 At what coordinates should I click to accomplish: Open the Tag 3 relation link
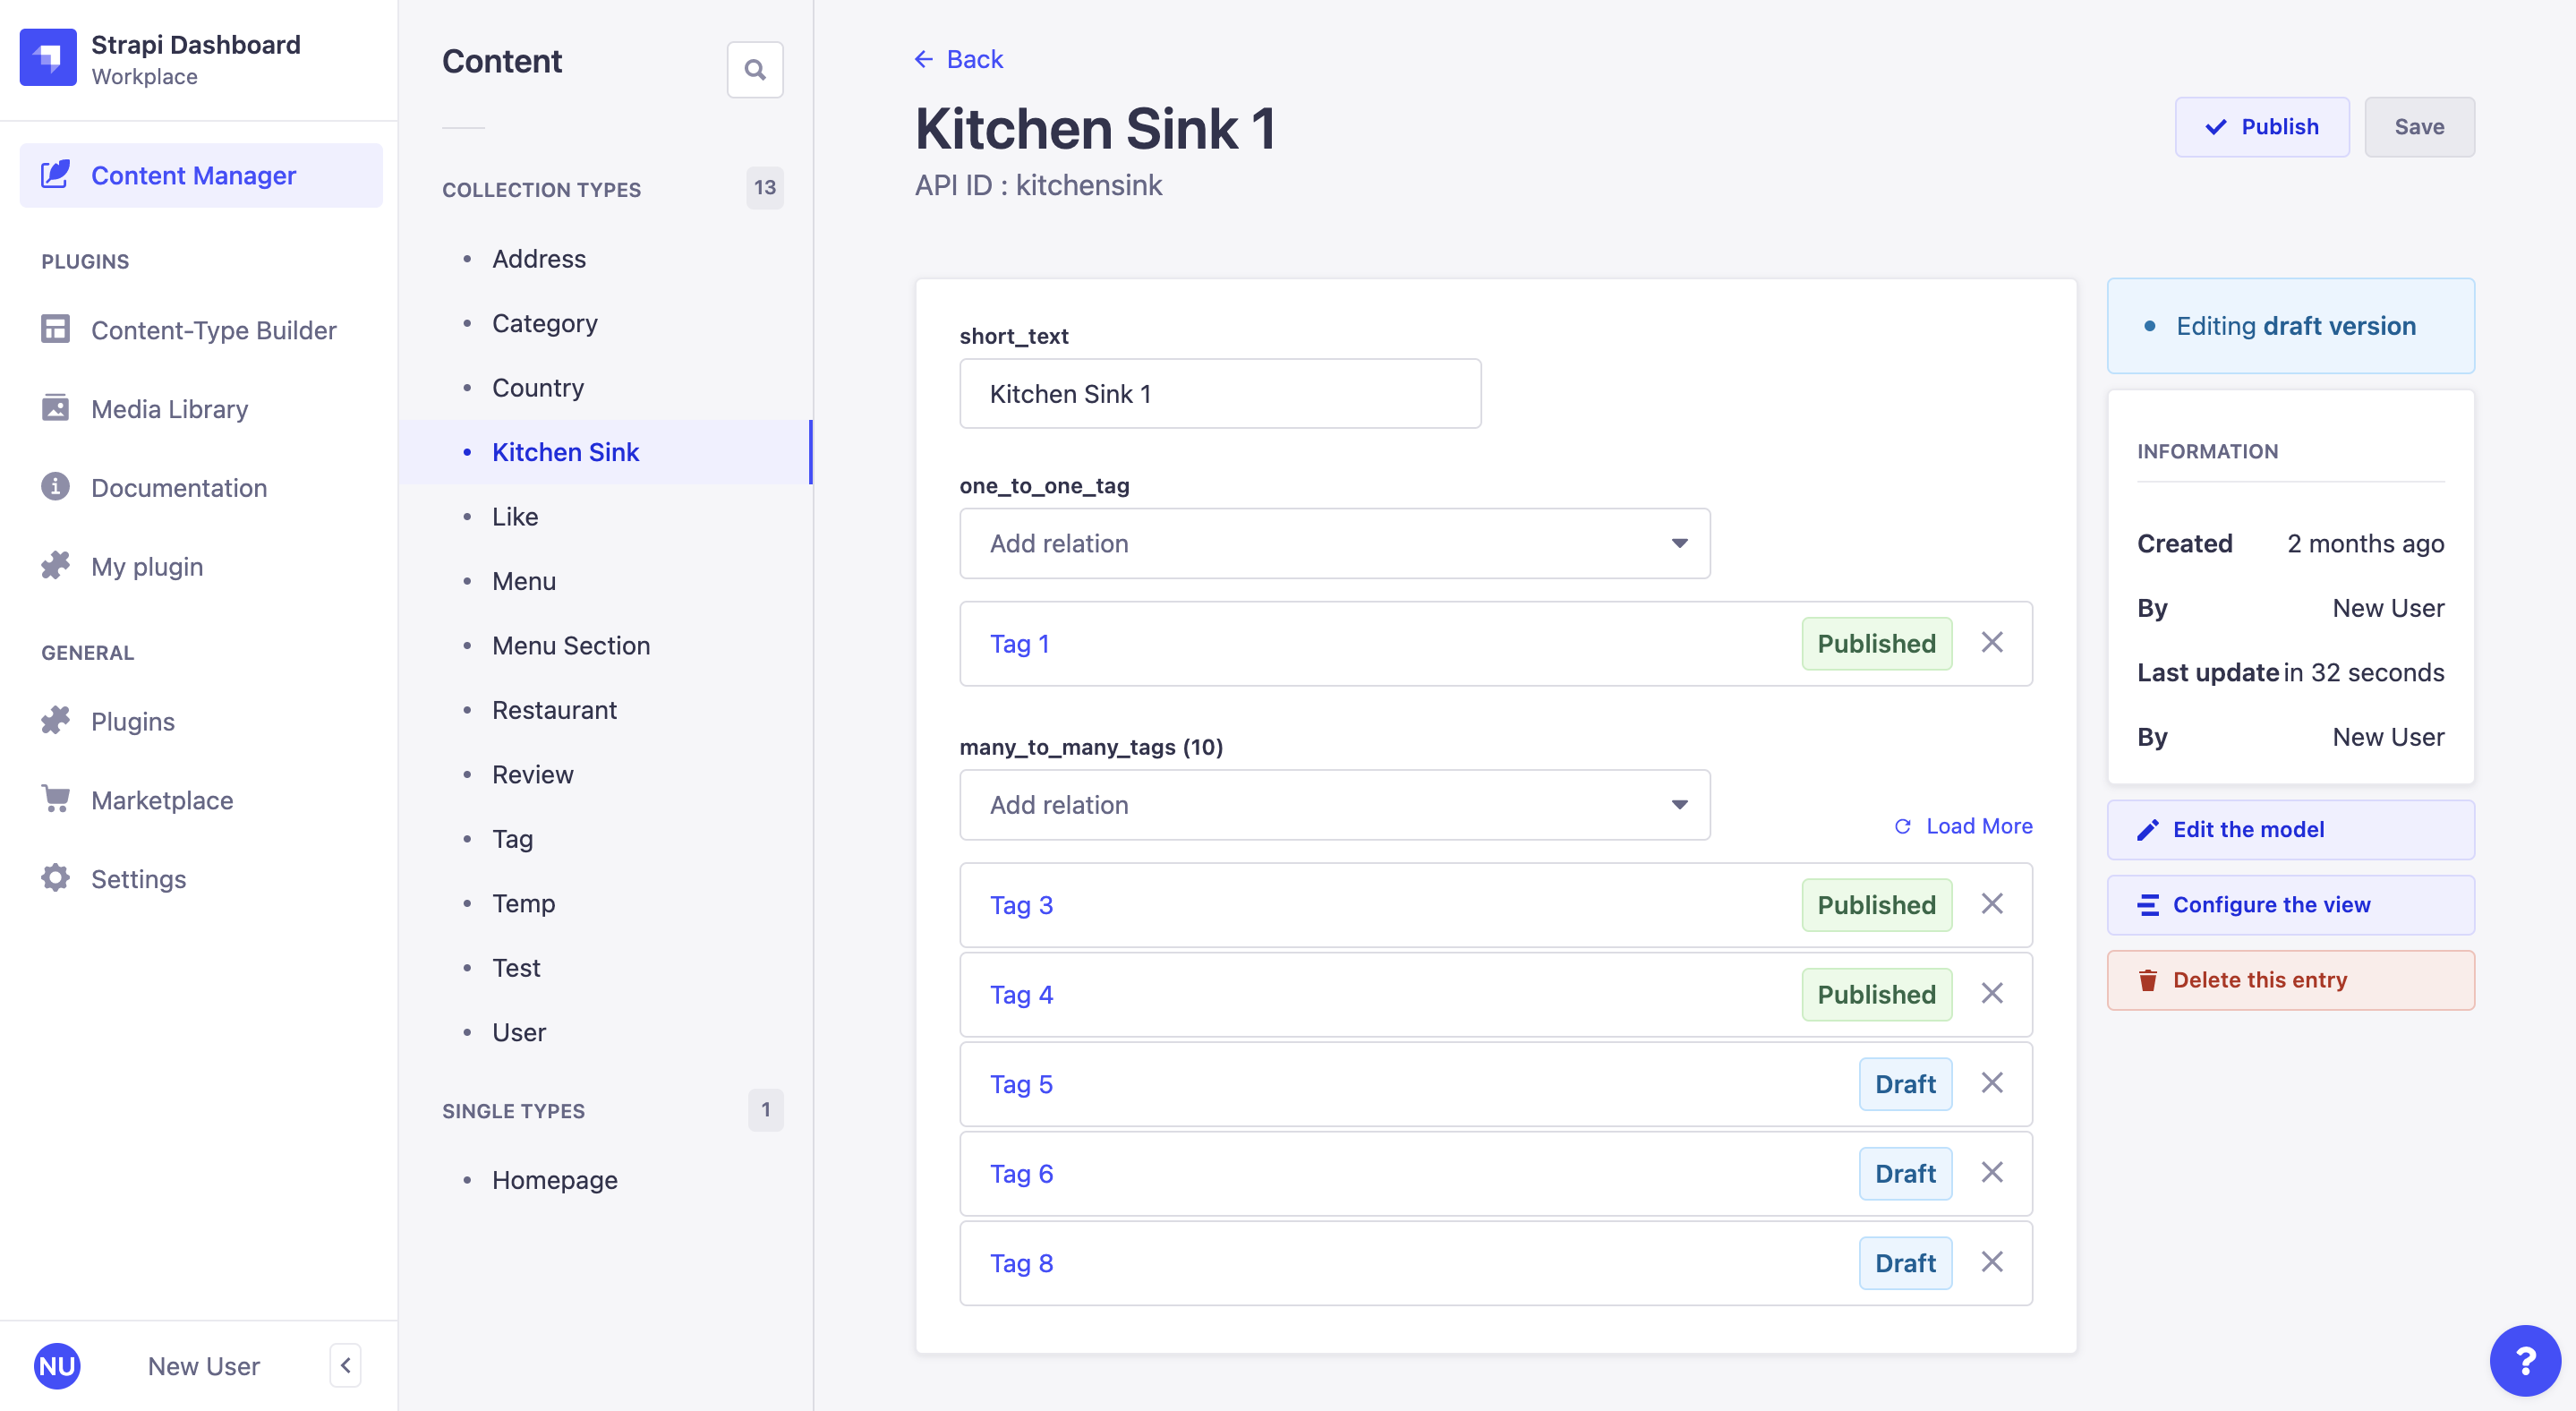(1021, 905)
